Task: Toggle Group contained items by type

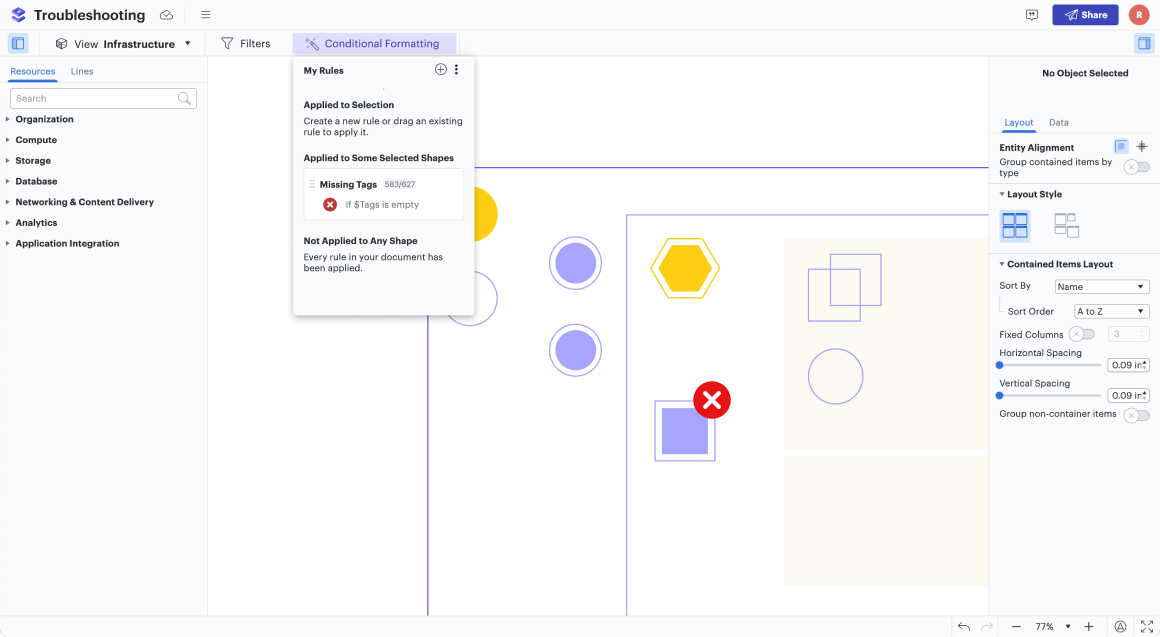Action: coord(1136,167)
